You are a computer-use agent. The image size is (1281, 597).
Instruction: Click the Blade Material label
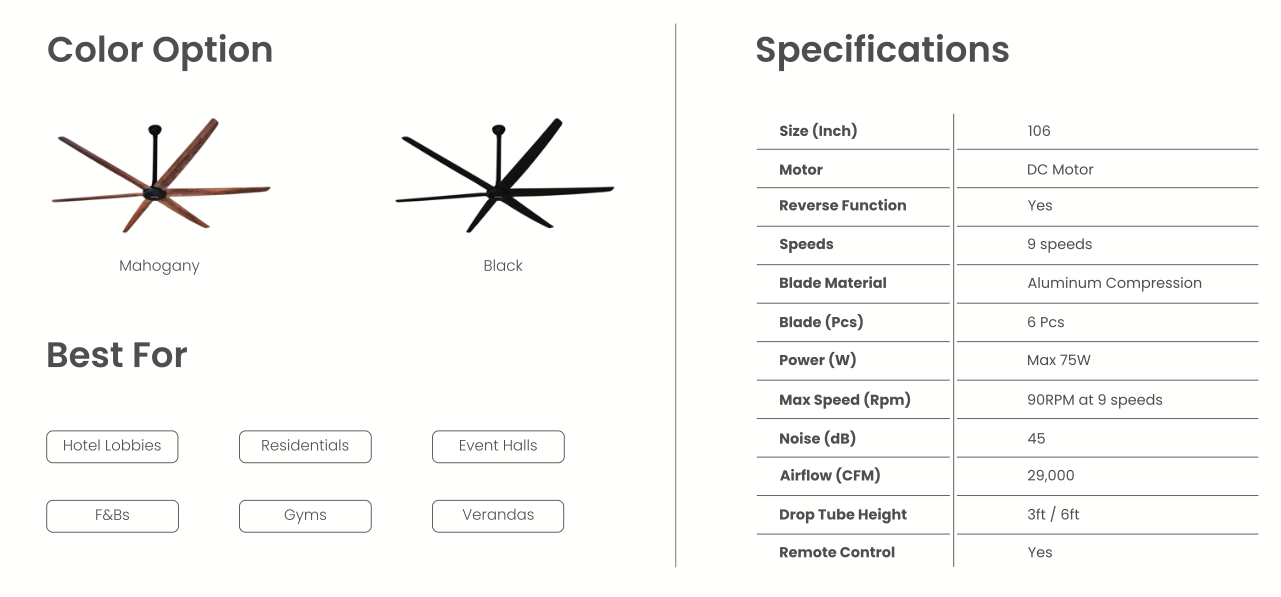pos(833,283)
